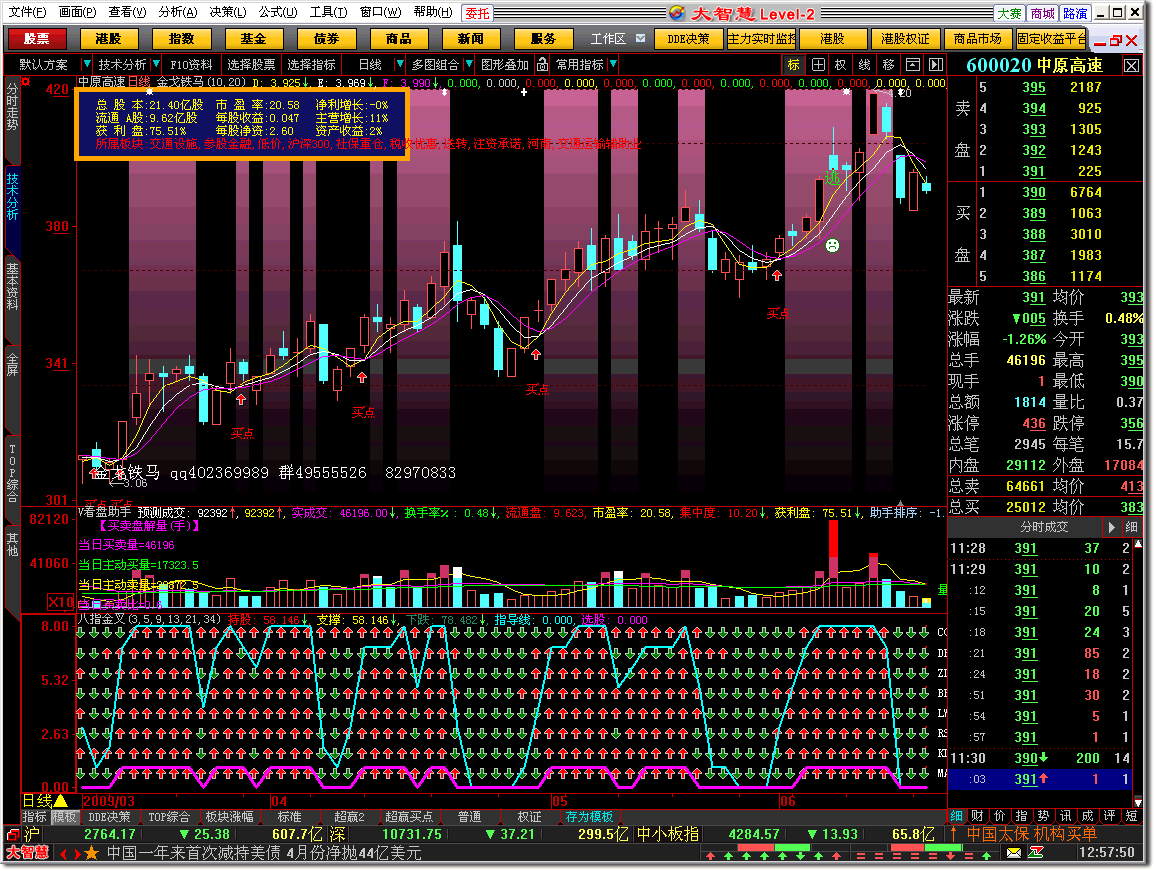Click the orange star icon in news ticker

pos(91,853)
